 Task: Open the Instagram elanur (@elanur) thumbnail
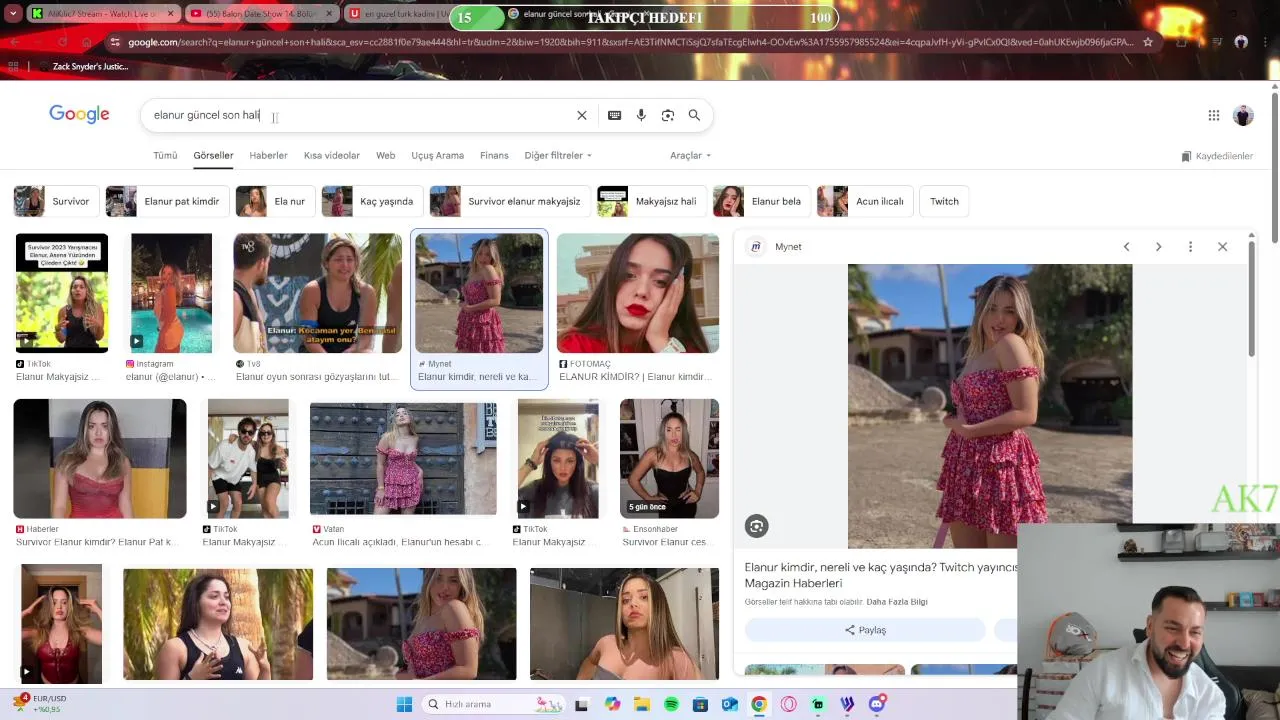pyautogui.click(x=171, y=293)
